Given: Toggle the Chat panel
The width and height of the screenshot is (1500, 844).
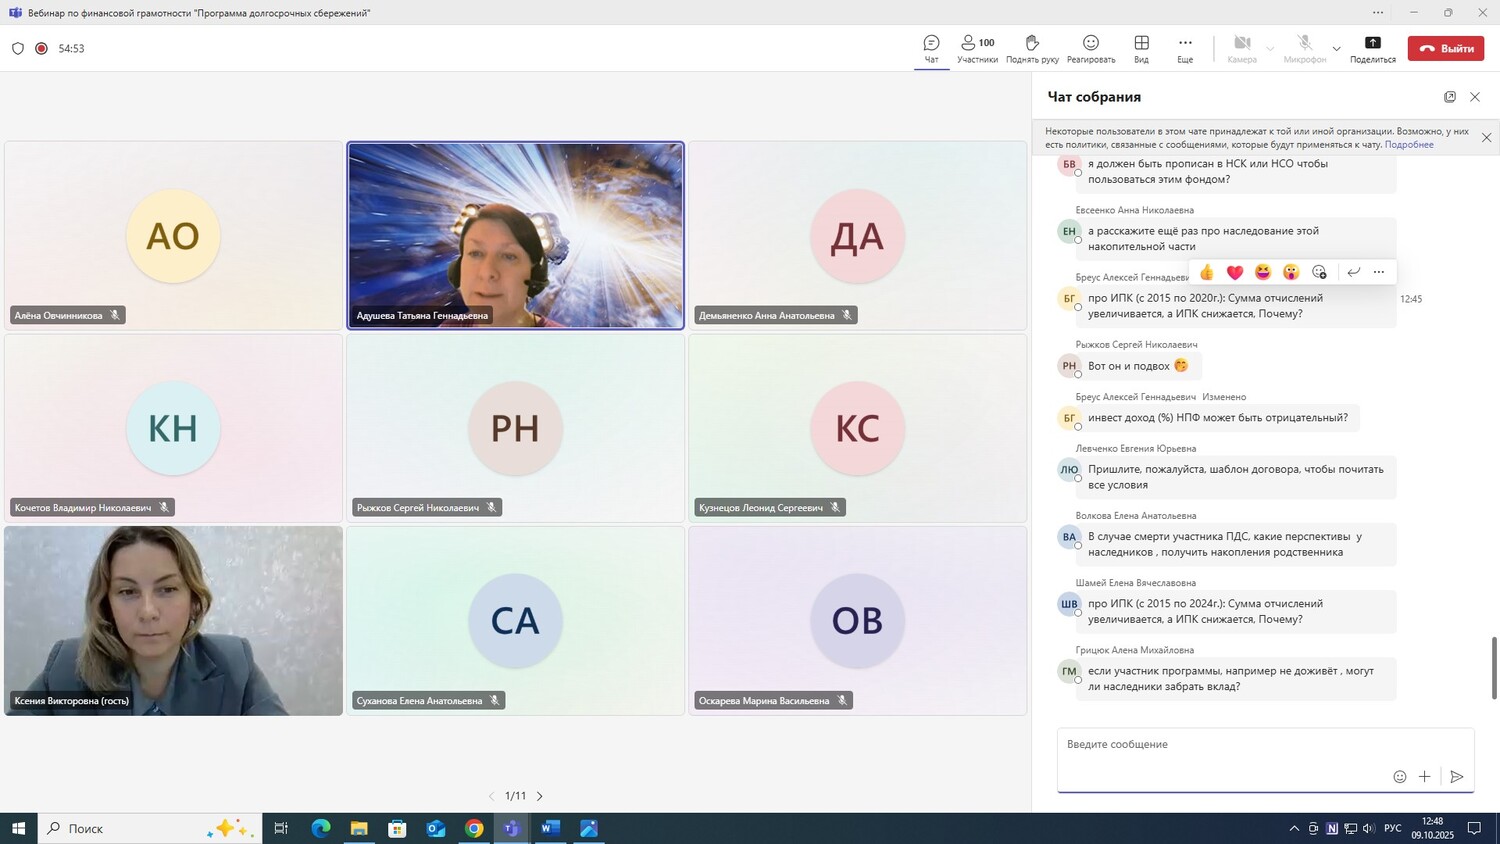Looking at the screenshot, I should click(x=931, y=48).
